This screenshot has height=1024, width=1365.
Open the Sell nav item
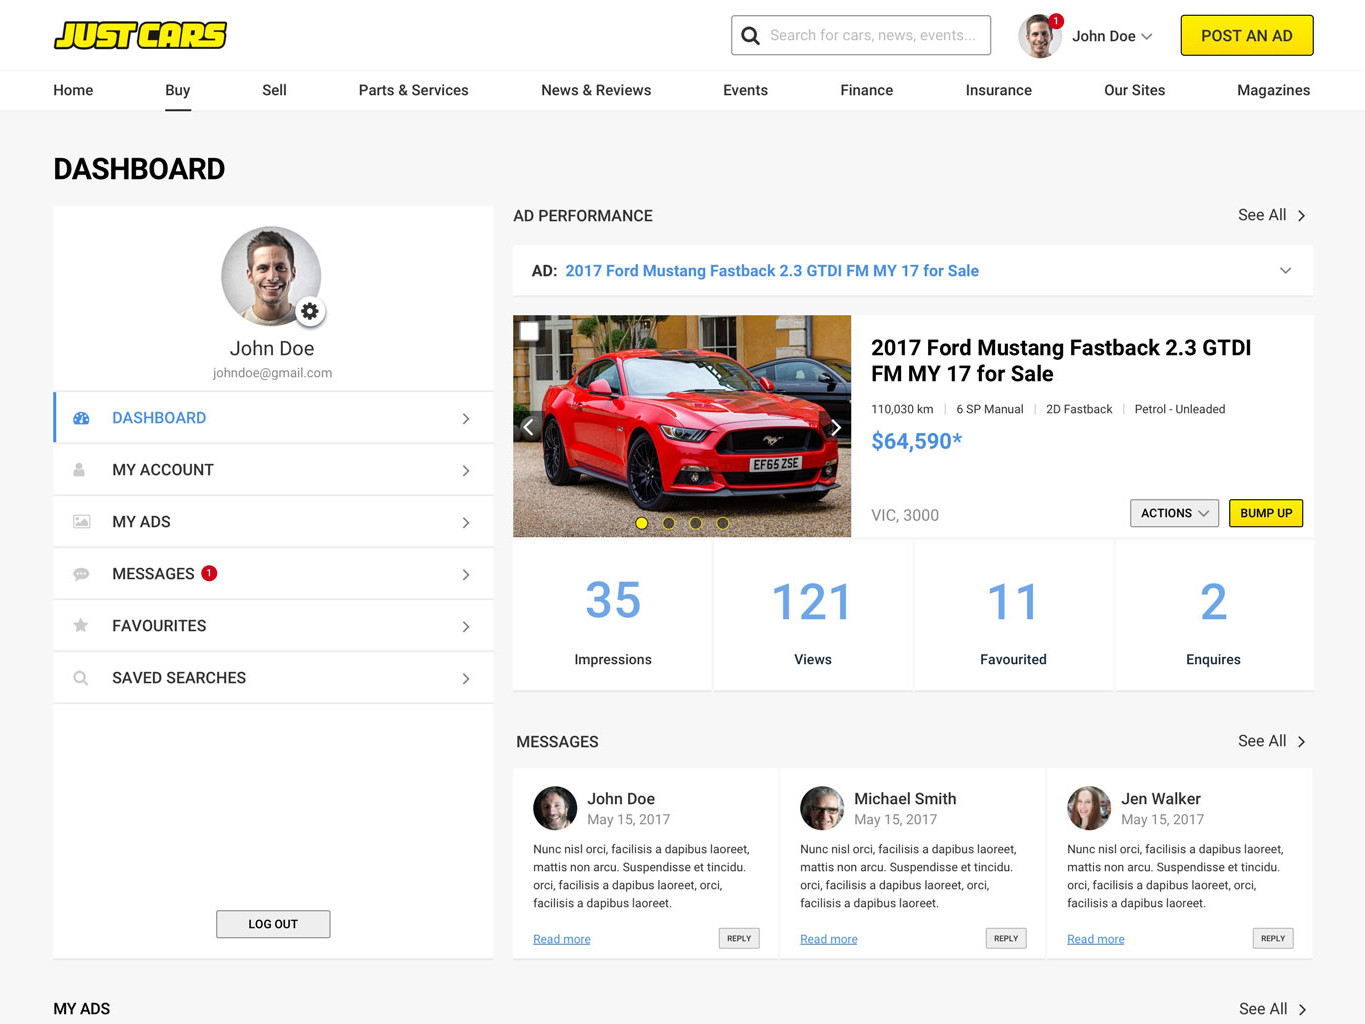274,90
